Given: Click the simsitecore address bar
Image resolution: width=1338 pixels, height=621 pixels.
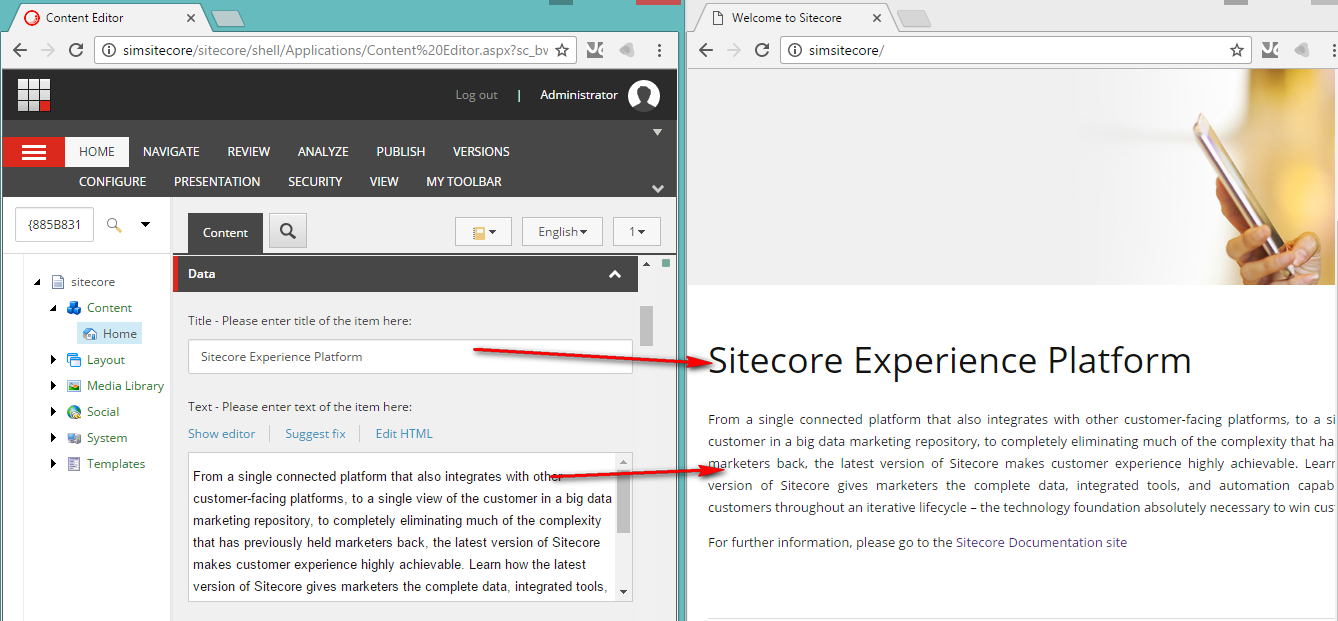Looking at the screenshot, I should 1015,50.
